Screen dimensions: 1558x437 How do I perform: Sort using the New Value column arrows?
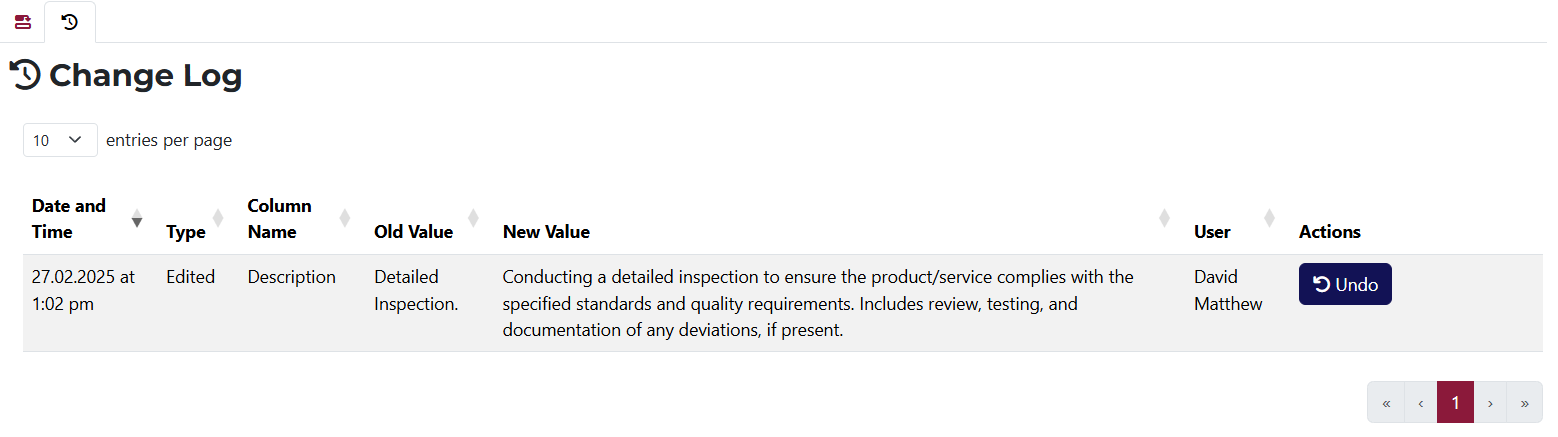point(1164,218)
